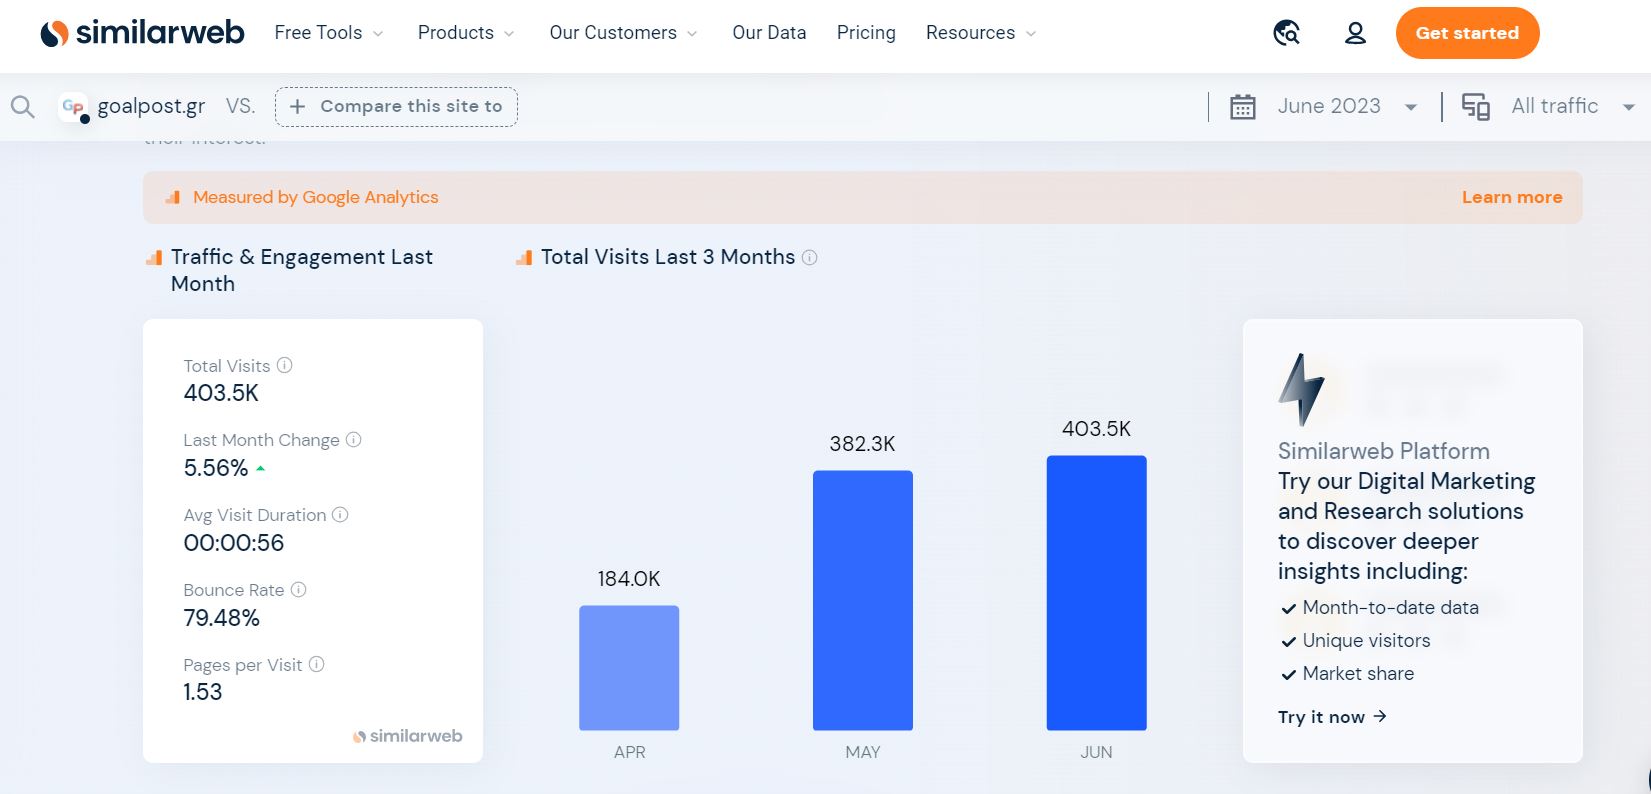Viewport: 1651px width, 794px height.
Task: Expand the Products menu
Action: 466,33
